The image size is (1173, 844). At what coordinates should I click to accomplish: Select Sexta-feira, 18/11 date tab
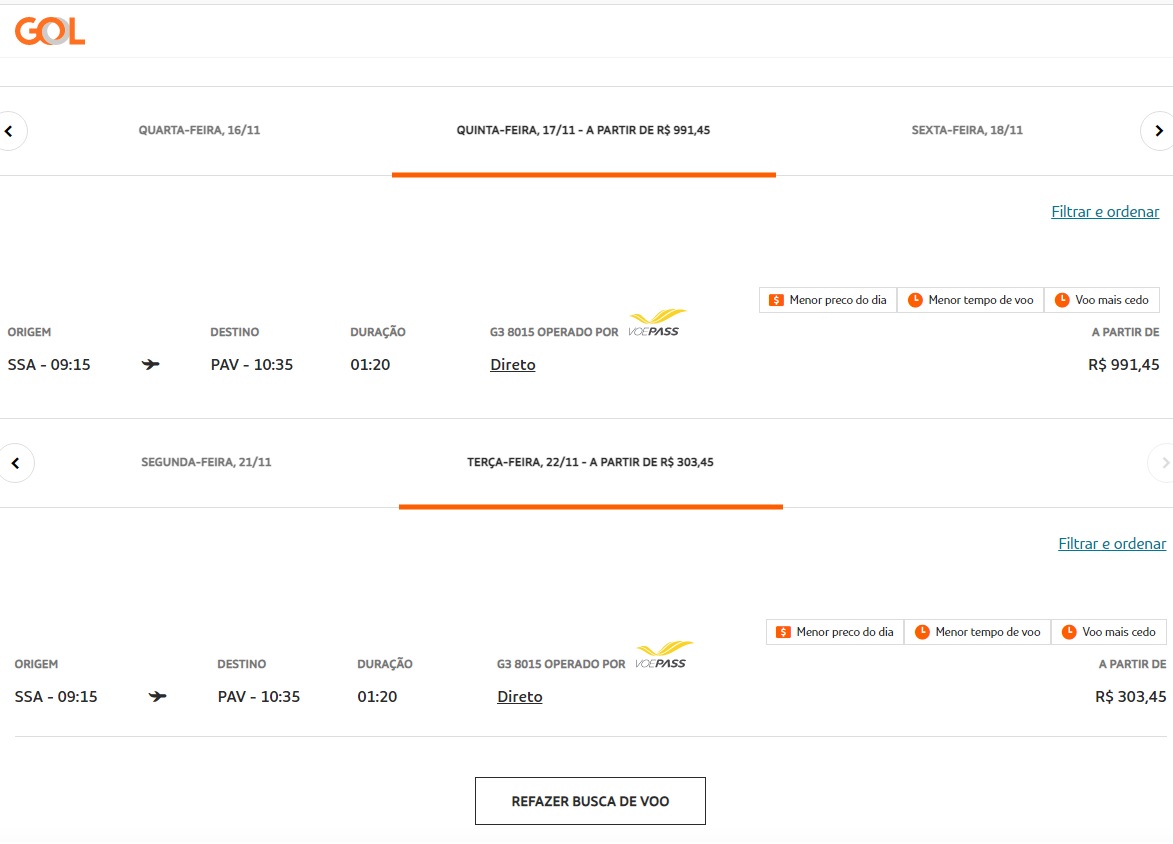(x=967, y=131)
